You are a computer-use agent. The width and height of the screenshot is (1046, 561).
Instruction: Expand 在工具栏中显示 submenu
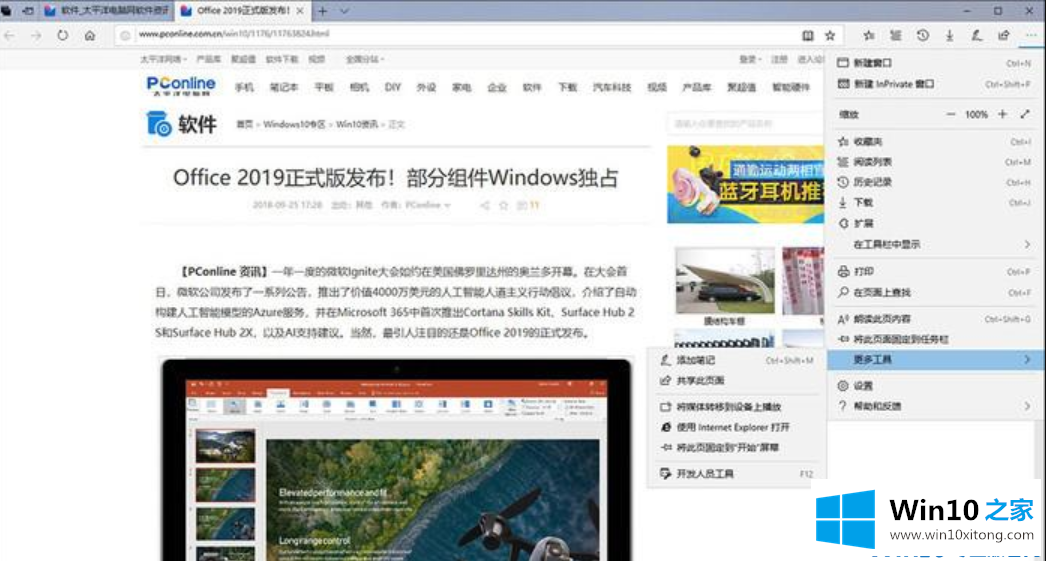(x=935, y=245)
